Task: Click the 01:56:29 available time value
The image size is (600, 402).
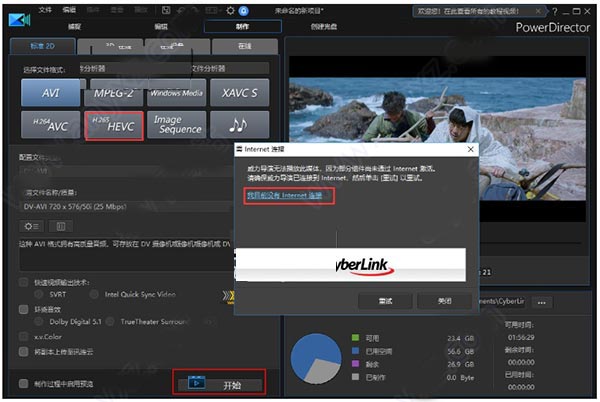Action: click(521, 337)
